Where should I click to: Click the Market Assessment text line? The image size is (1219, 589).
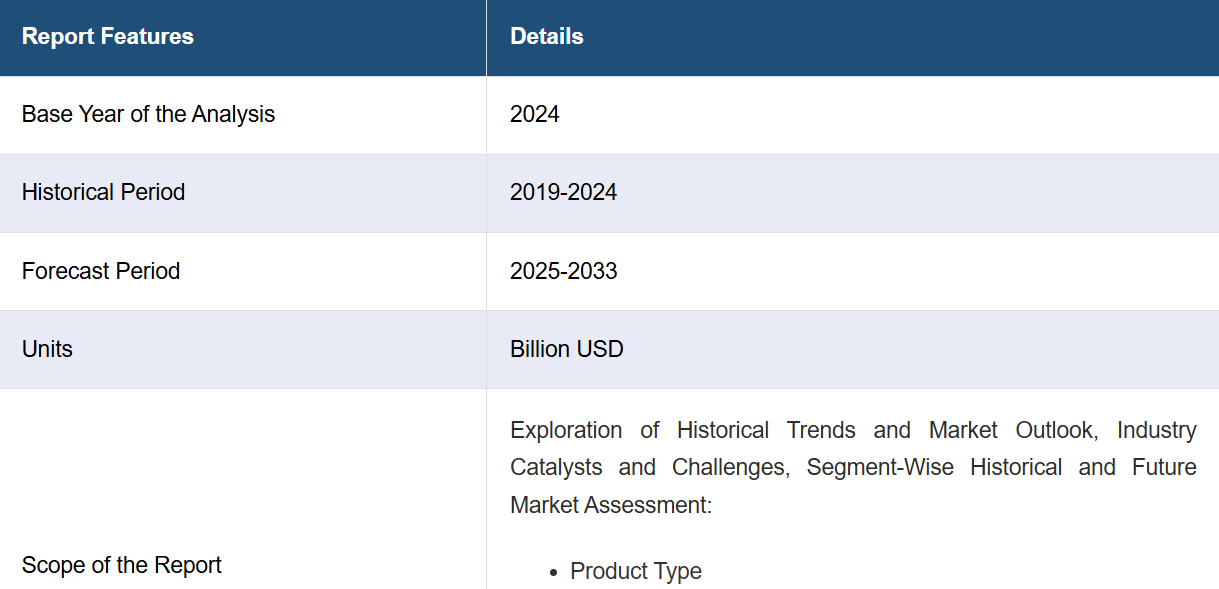coord(611,505)
